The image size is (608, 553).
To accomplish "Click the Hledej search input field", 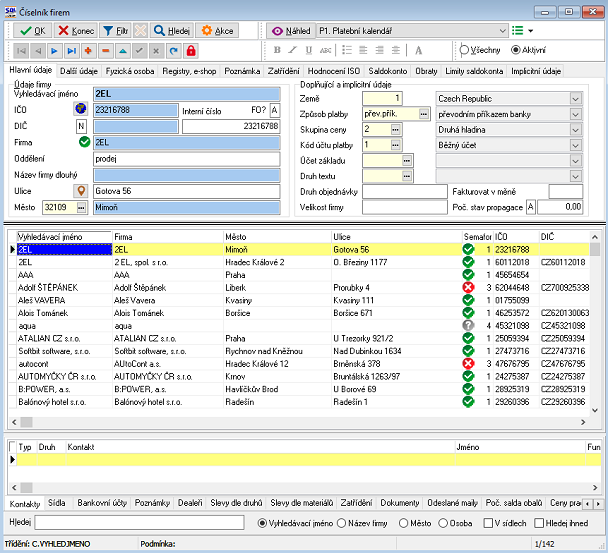I will click(x=140, y=522).
